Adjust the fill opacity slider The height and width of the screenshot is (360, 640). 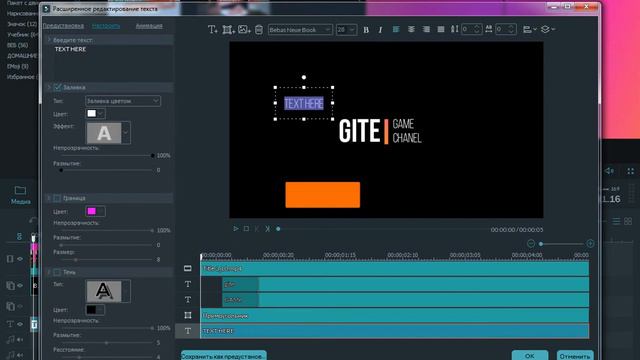point(107,156)
